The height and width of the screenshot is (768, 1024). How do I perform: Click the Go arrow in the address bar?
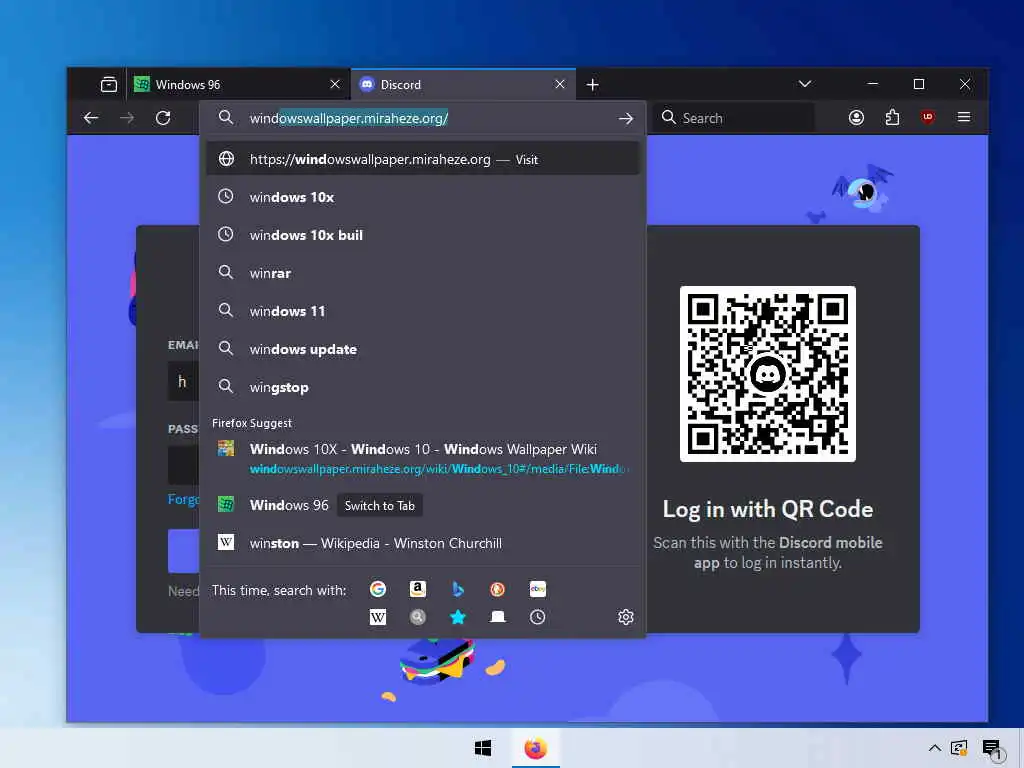626,118
